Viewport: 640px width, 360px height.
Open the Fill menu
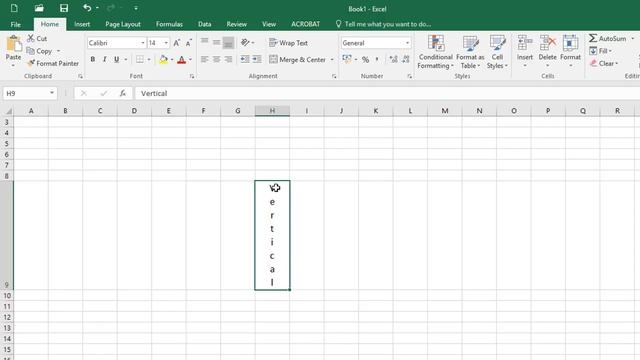600,51
